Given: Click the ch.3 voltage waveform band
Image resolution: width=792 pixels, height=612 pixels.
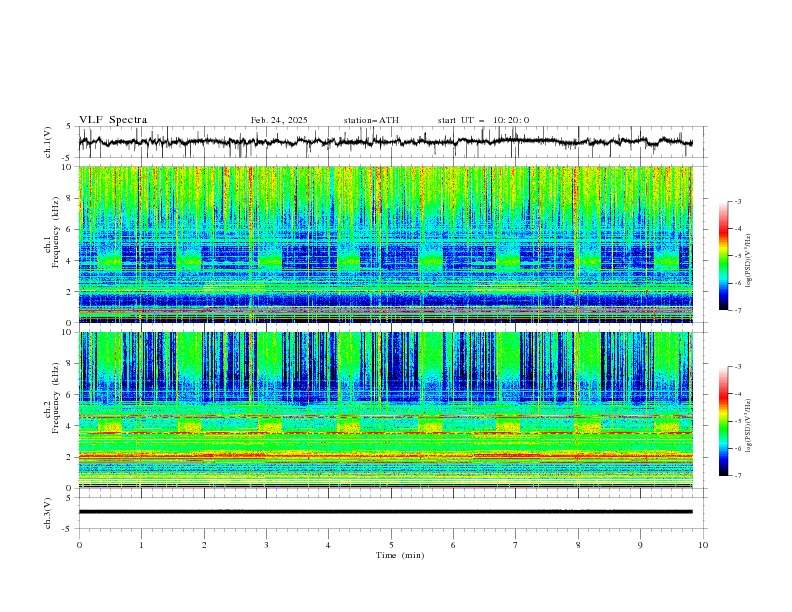Looking at the screenshot, I should [385, 512].
